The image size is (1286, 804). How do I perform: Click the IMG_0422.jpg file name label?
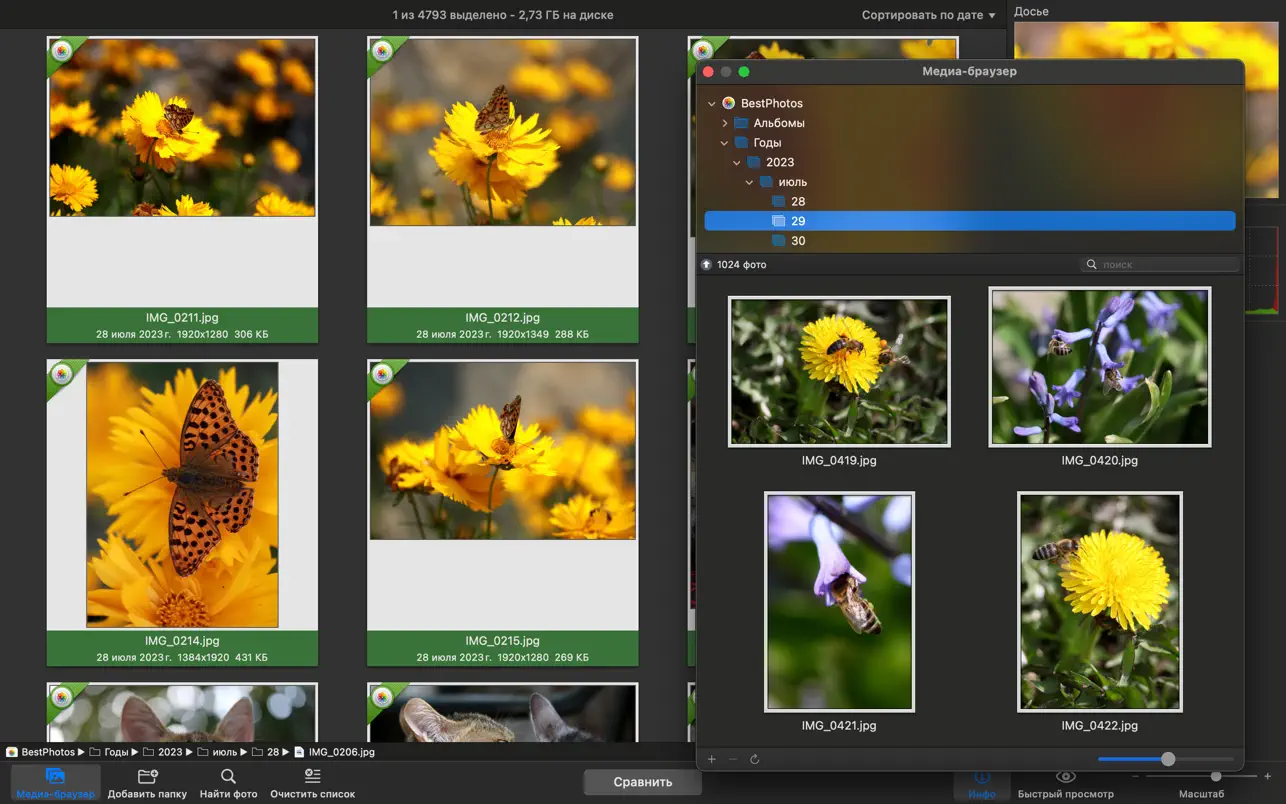pos(1100,726)
